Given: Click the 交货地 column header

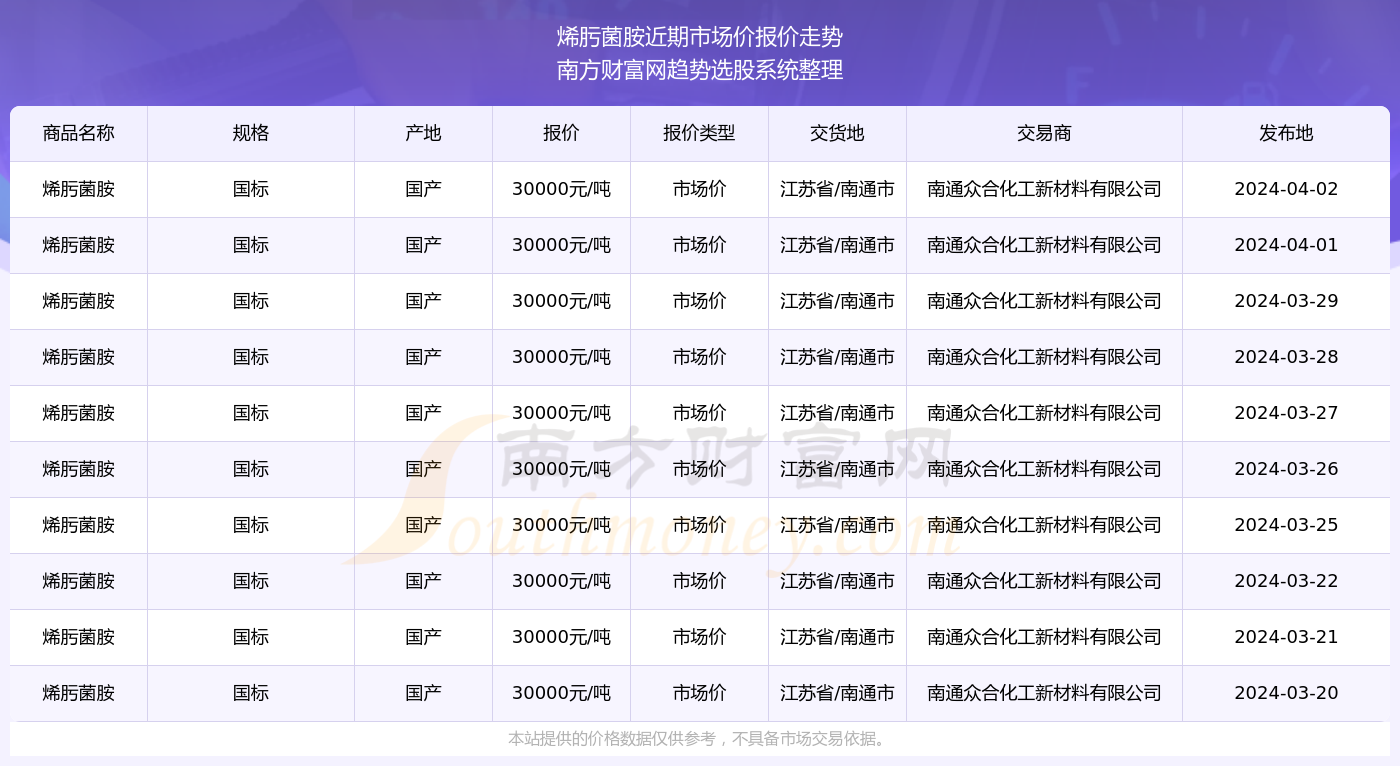Looking at the screenshot, I should 837,133.
